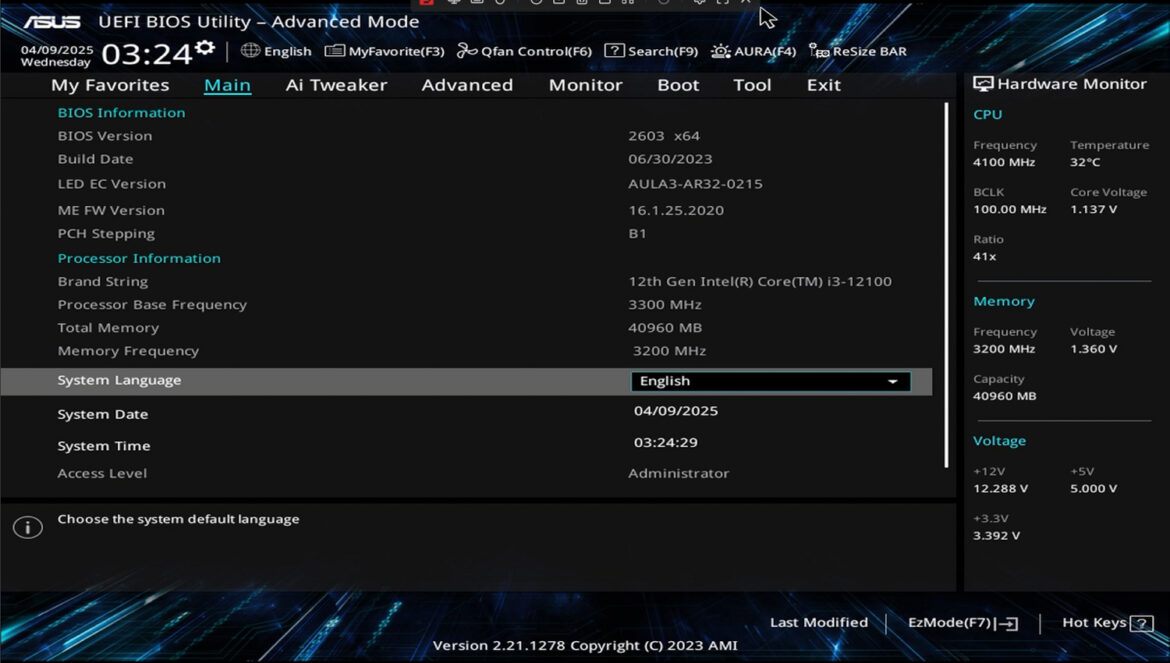
Task: Click the Processor Information heading
Action: [140, 259]
